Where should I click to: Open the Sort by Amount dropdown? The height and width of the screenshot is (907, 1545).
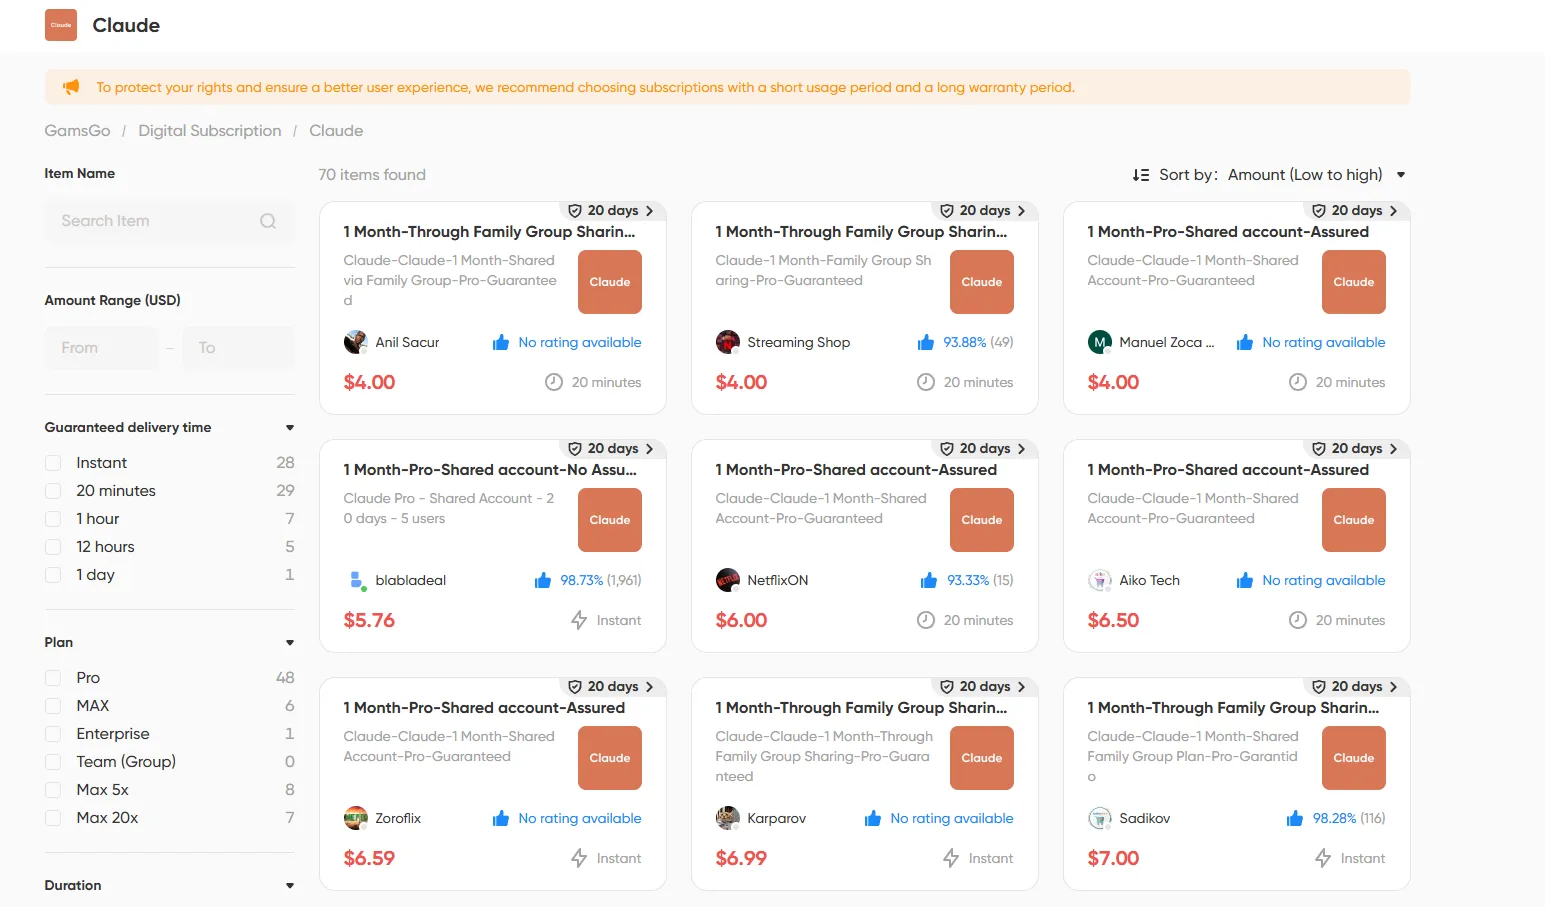[x=1316, y=175]
